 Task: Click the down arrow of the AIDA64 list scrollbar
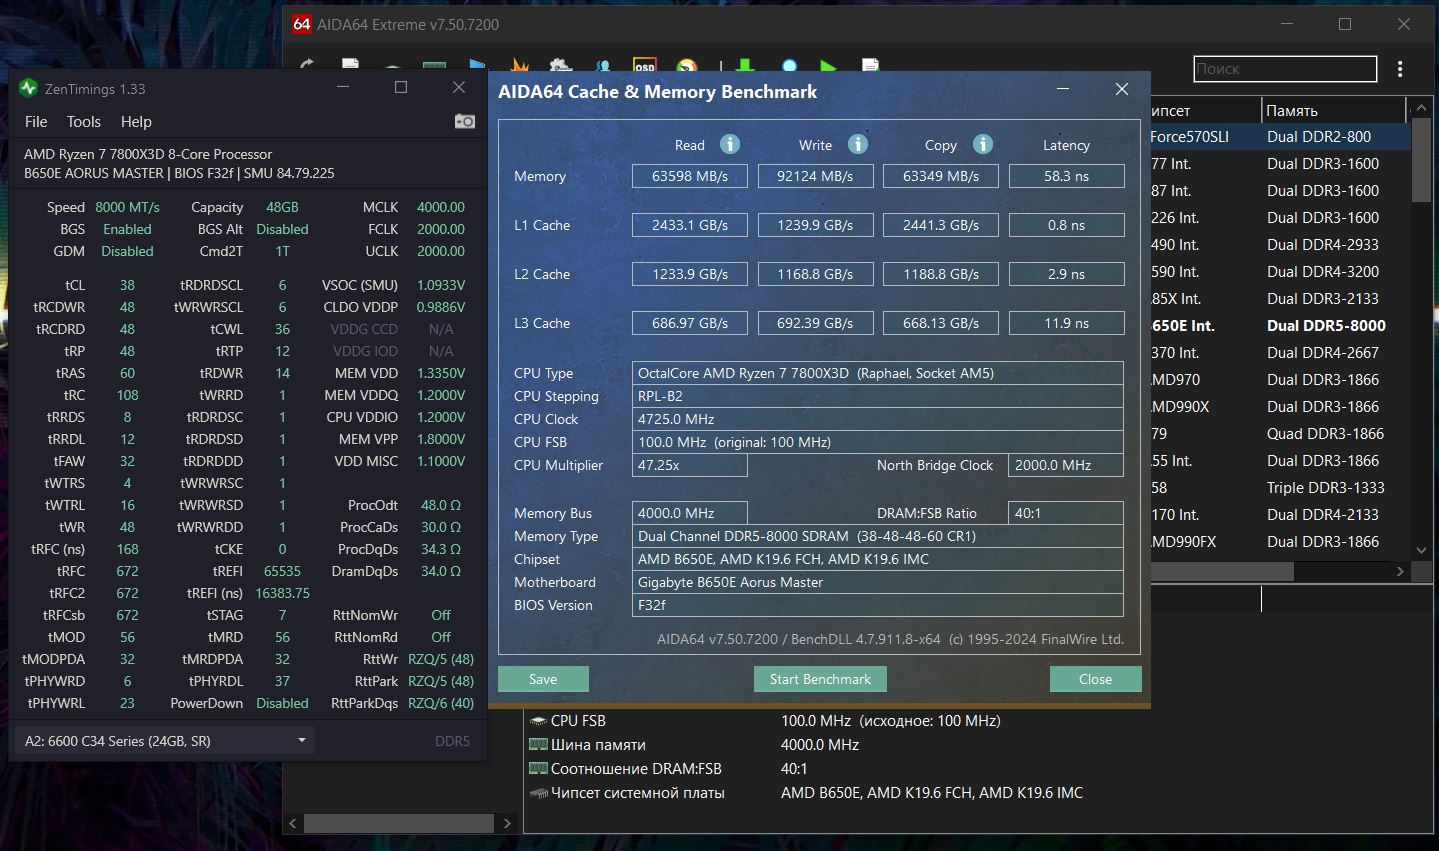pos(1422,550)
